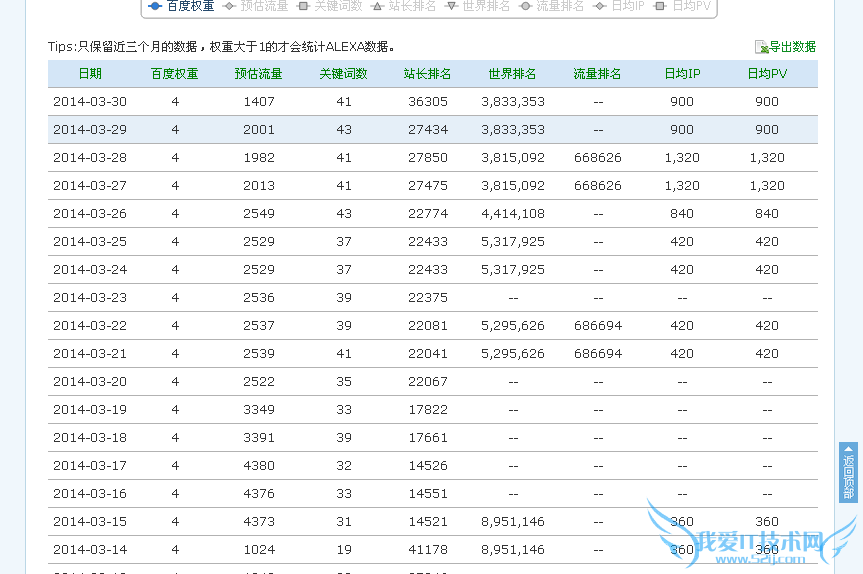The image size is (863, 574).
Task: Select the date cell 2014-03-25
Action: coord(90,242)
